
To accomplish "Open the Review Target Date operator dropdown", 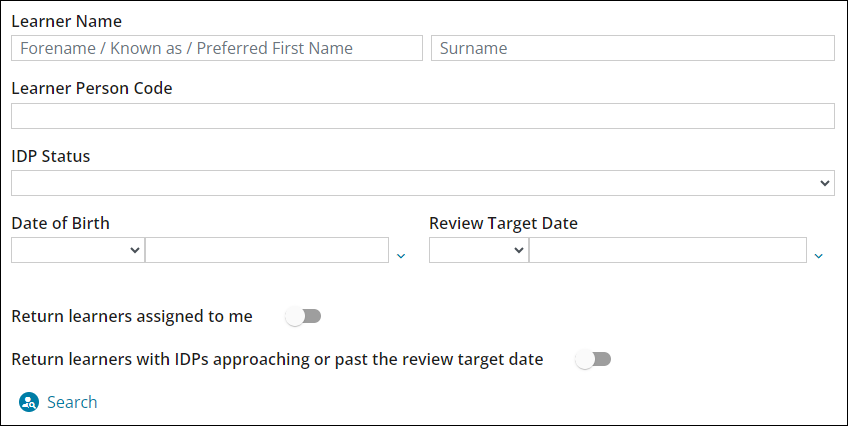I will click(478, 250).
